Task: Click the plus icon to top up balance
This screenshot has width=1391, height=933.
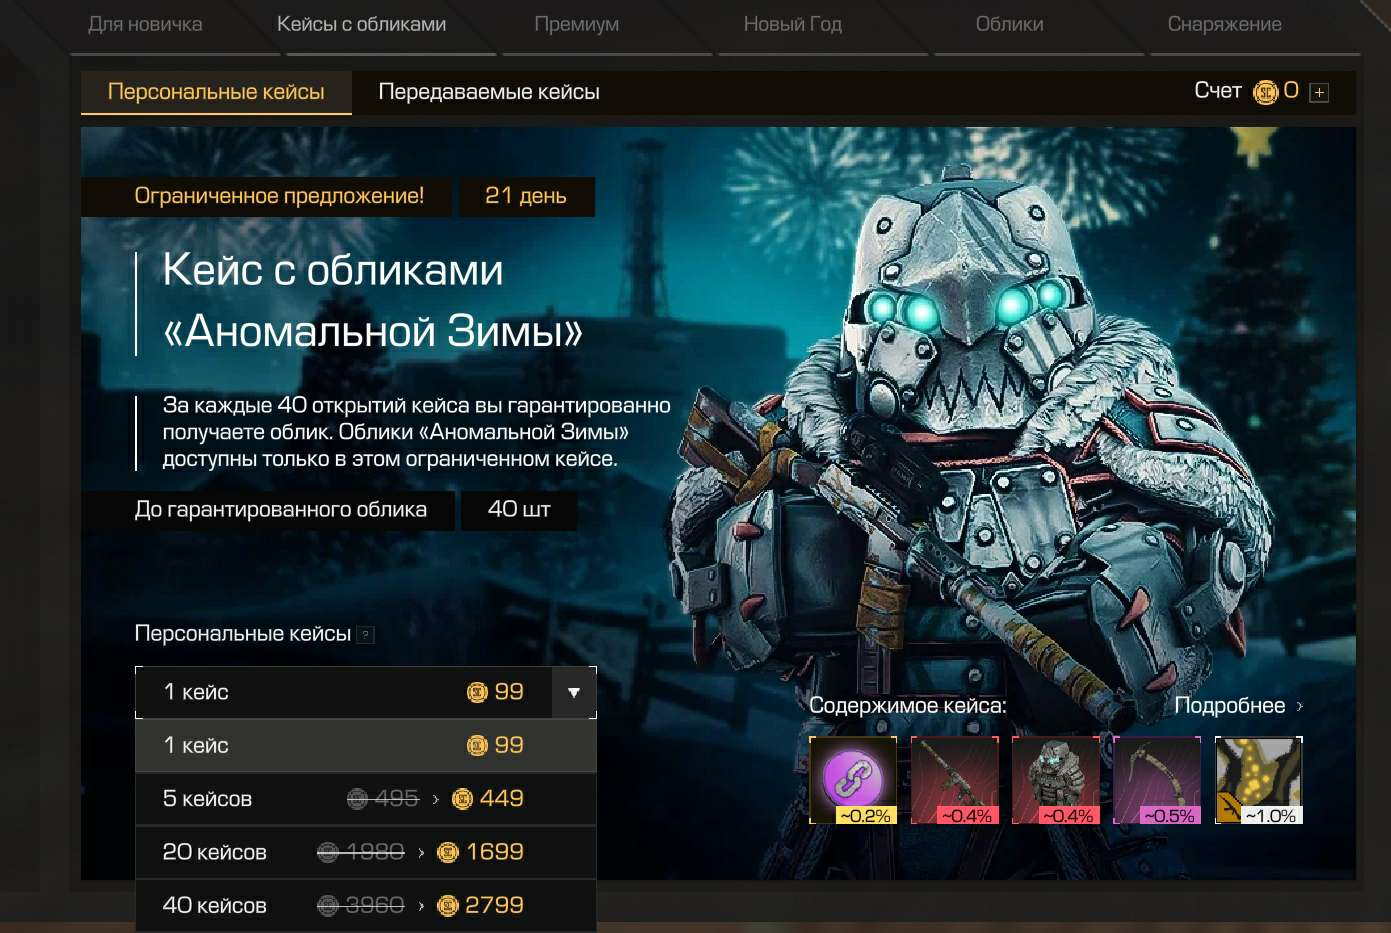Action: coord(1320,93)
